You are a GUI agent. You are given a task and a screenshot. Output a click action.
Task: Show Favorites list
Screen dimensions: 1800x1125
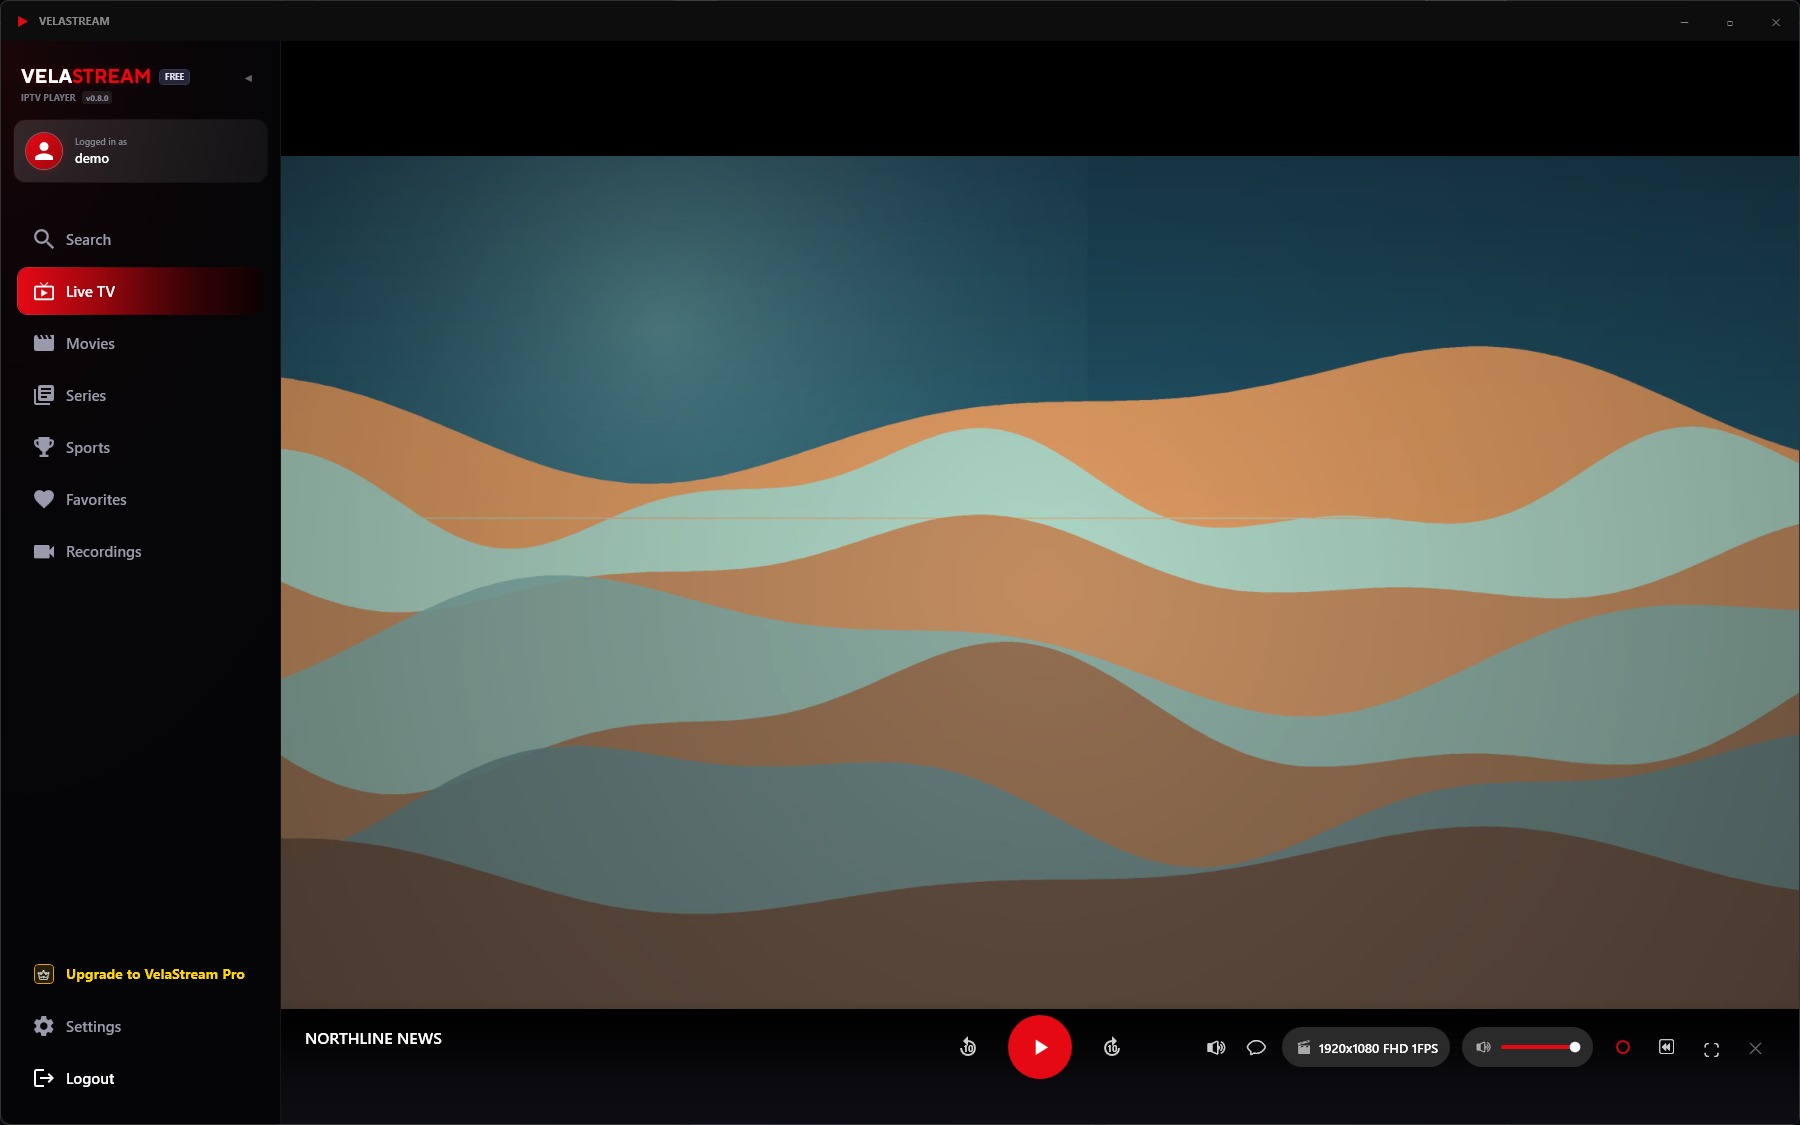141,499
